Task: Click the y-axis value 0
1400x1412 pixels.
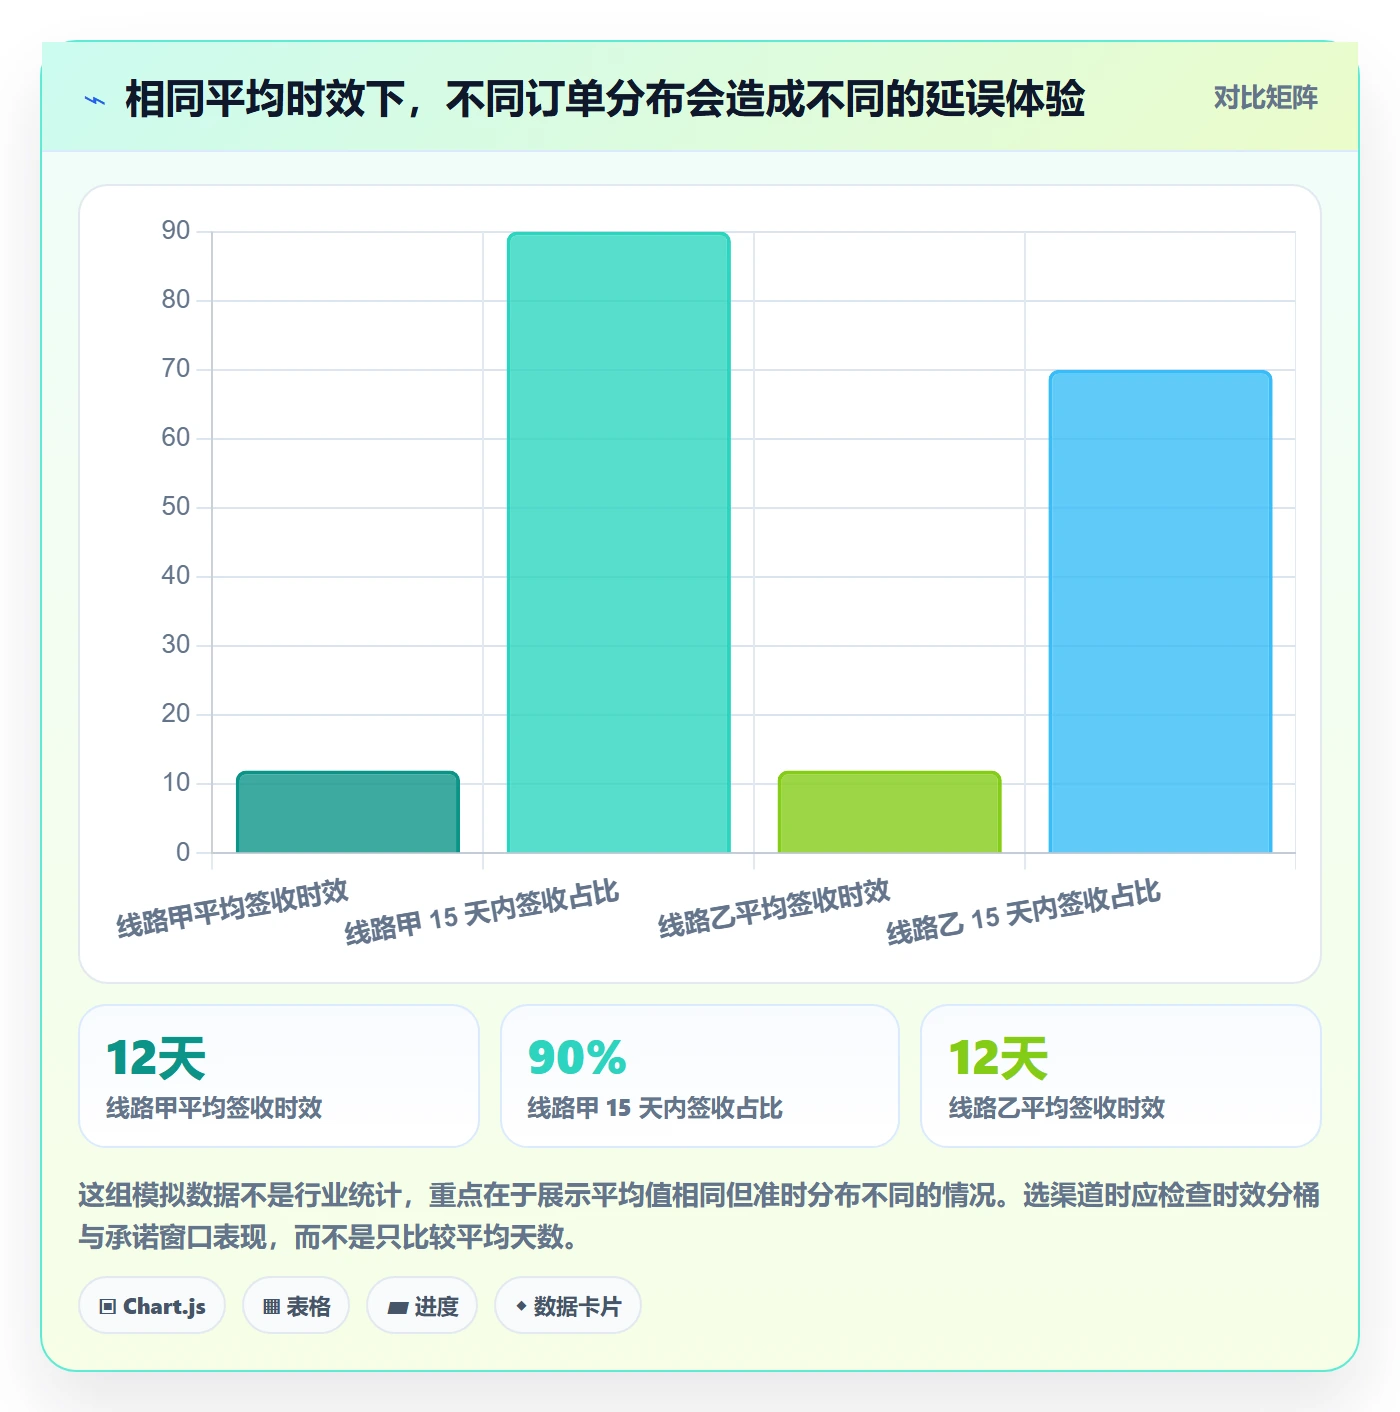Action: click(183, 852)
